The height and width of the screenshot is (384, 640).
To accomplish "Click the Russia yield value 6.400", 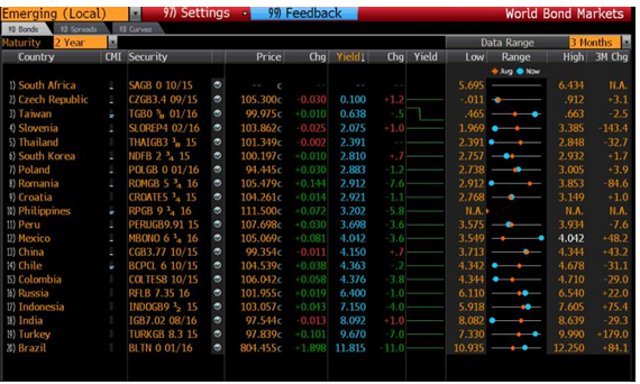I will [x=353, y=293].
